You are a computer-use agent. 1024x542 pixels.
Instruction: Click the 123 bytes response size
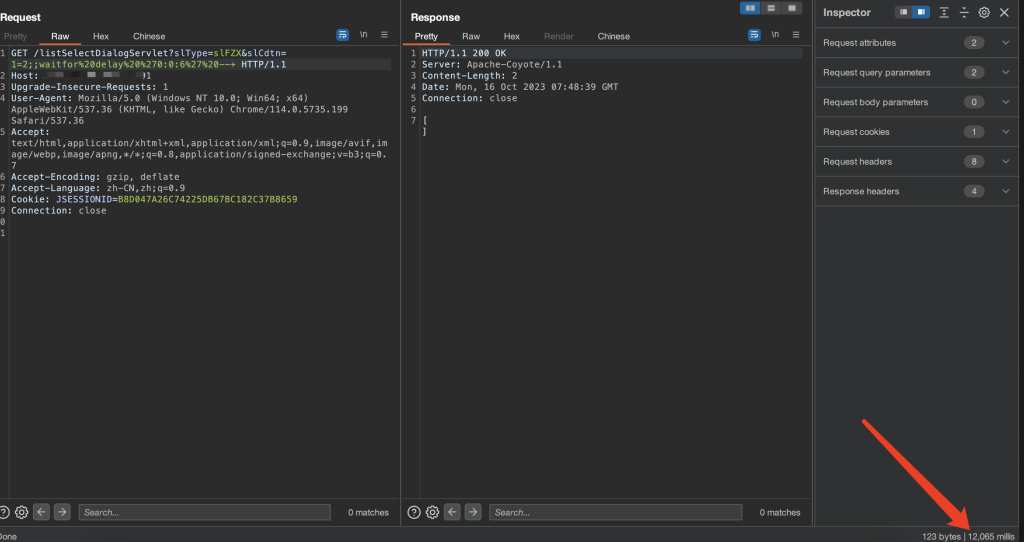click(941, 537)
